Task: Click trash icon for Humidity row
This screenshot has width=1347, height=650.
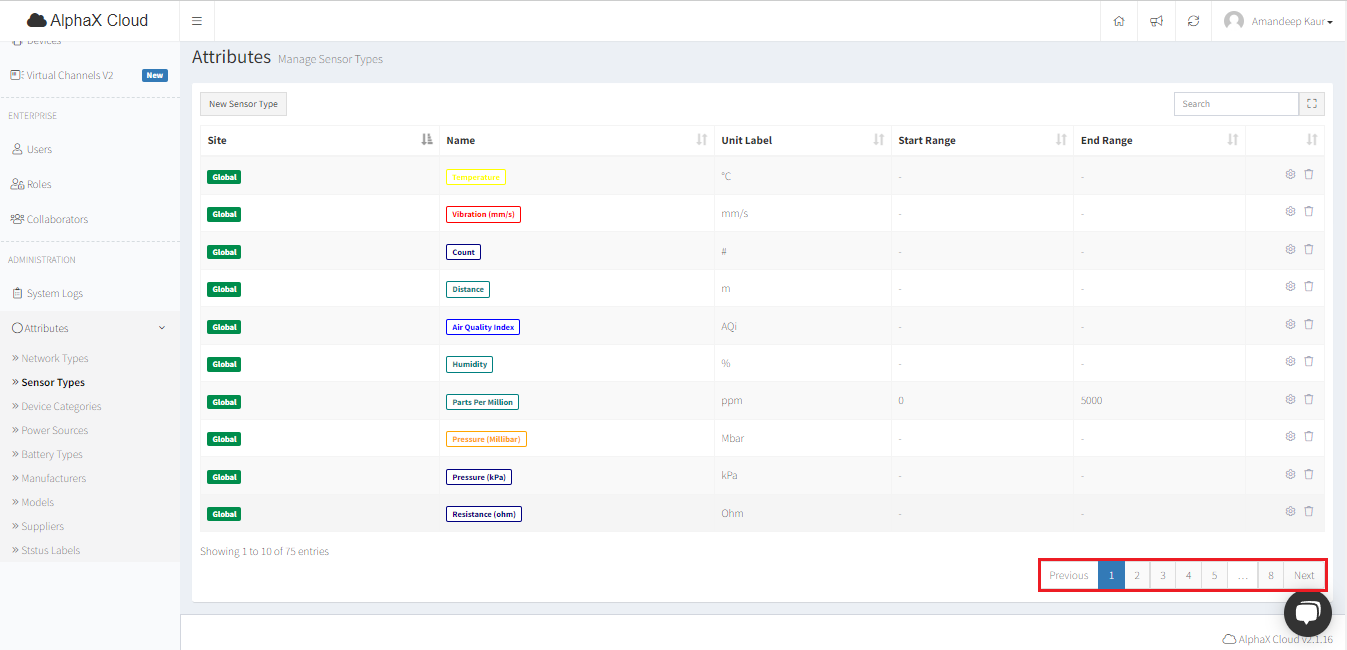Action: (1309, 361)
